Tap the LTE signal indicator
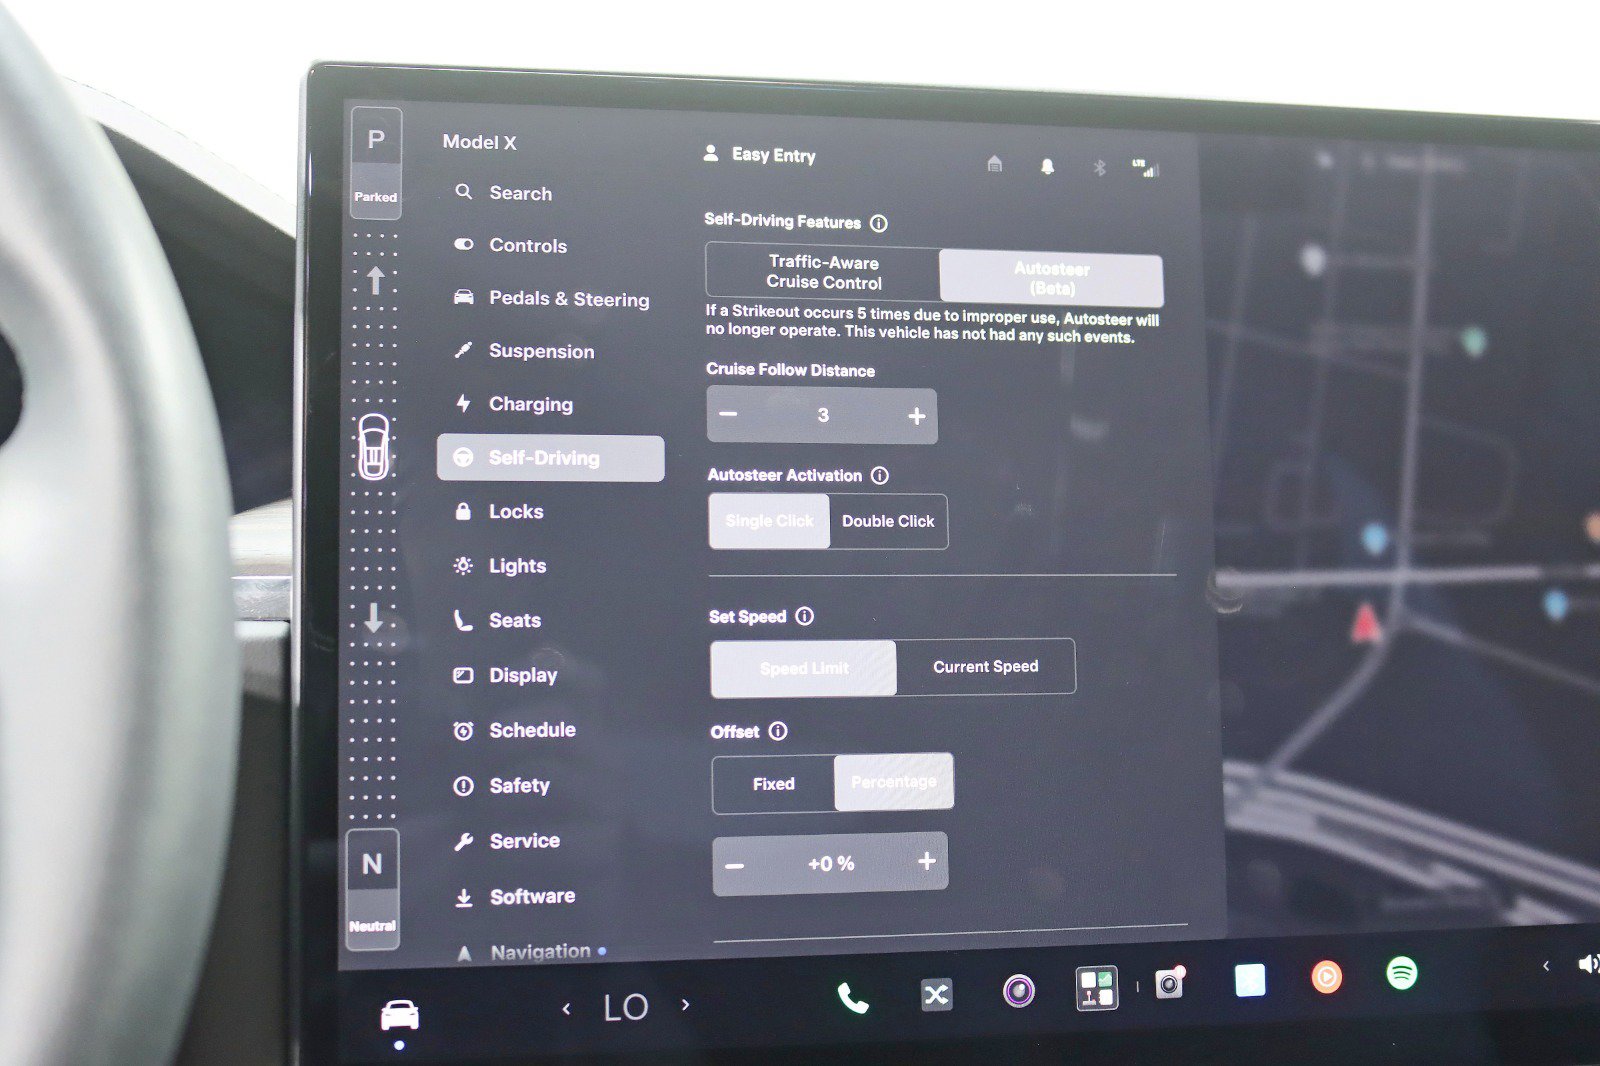Viewport: 1600px width, 1066px height. [1144, 168]
